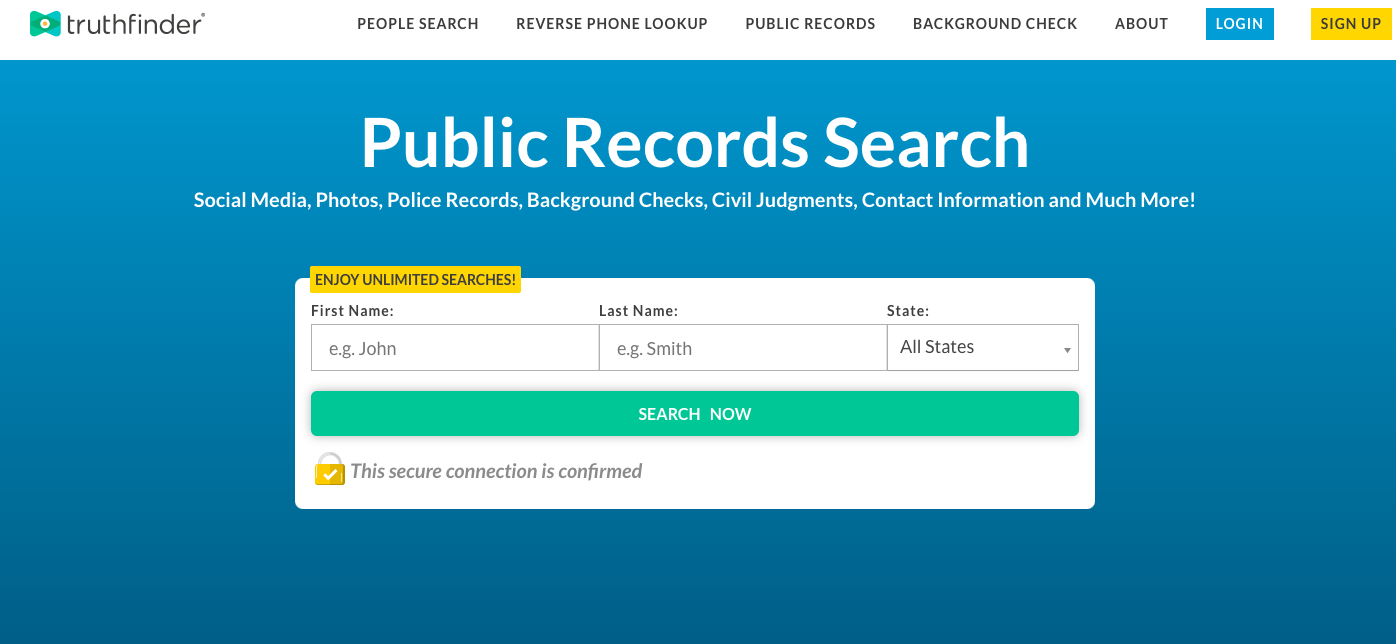Click the blue Login button
This screenshot has height=644, width=1396.
click(x=1240, y=24)
